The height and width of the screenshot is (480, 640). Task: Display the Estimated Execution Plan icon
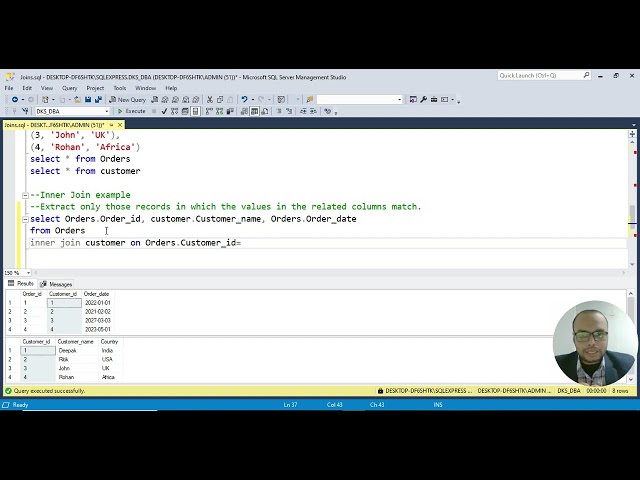174,111
